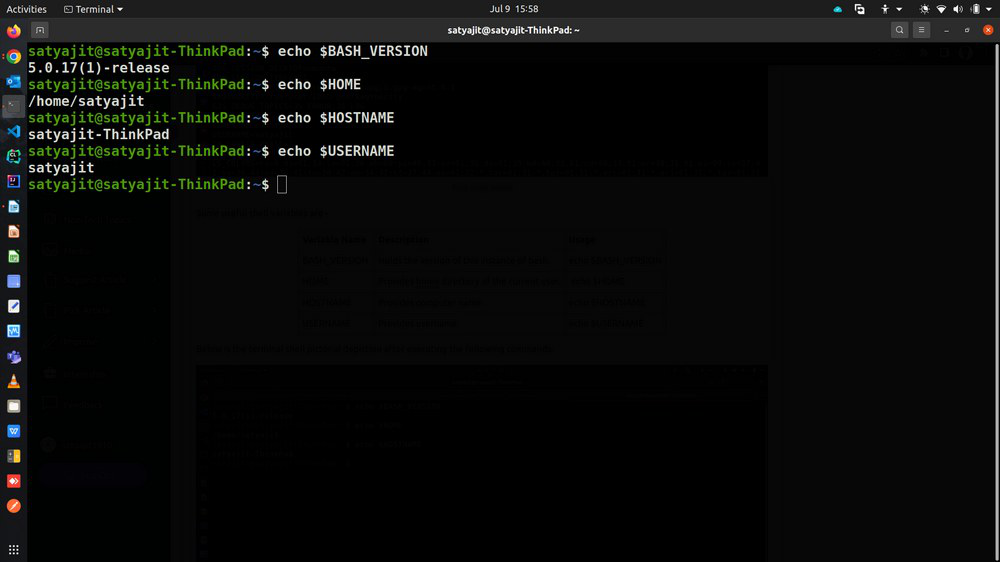Open Google Chrome from the dock
1000x562 pixels.
click(x=14, y=57)
